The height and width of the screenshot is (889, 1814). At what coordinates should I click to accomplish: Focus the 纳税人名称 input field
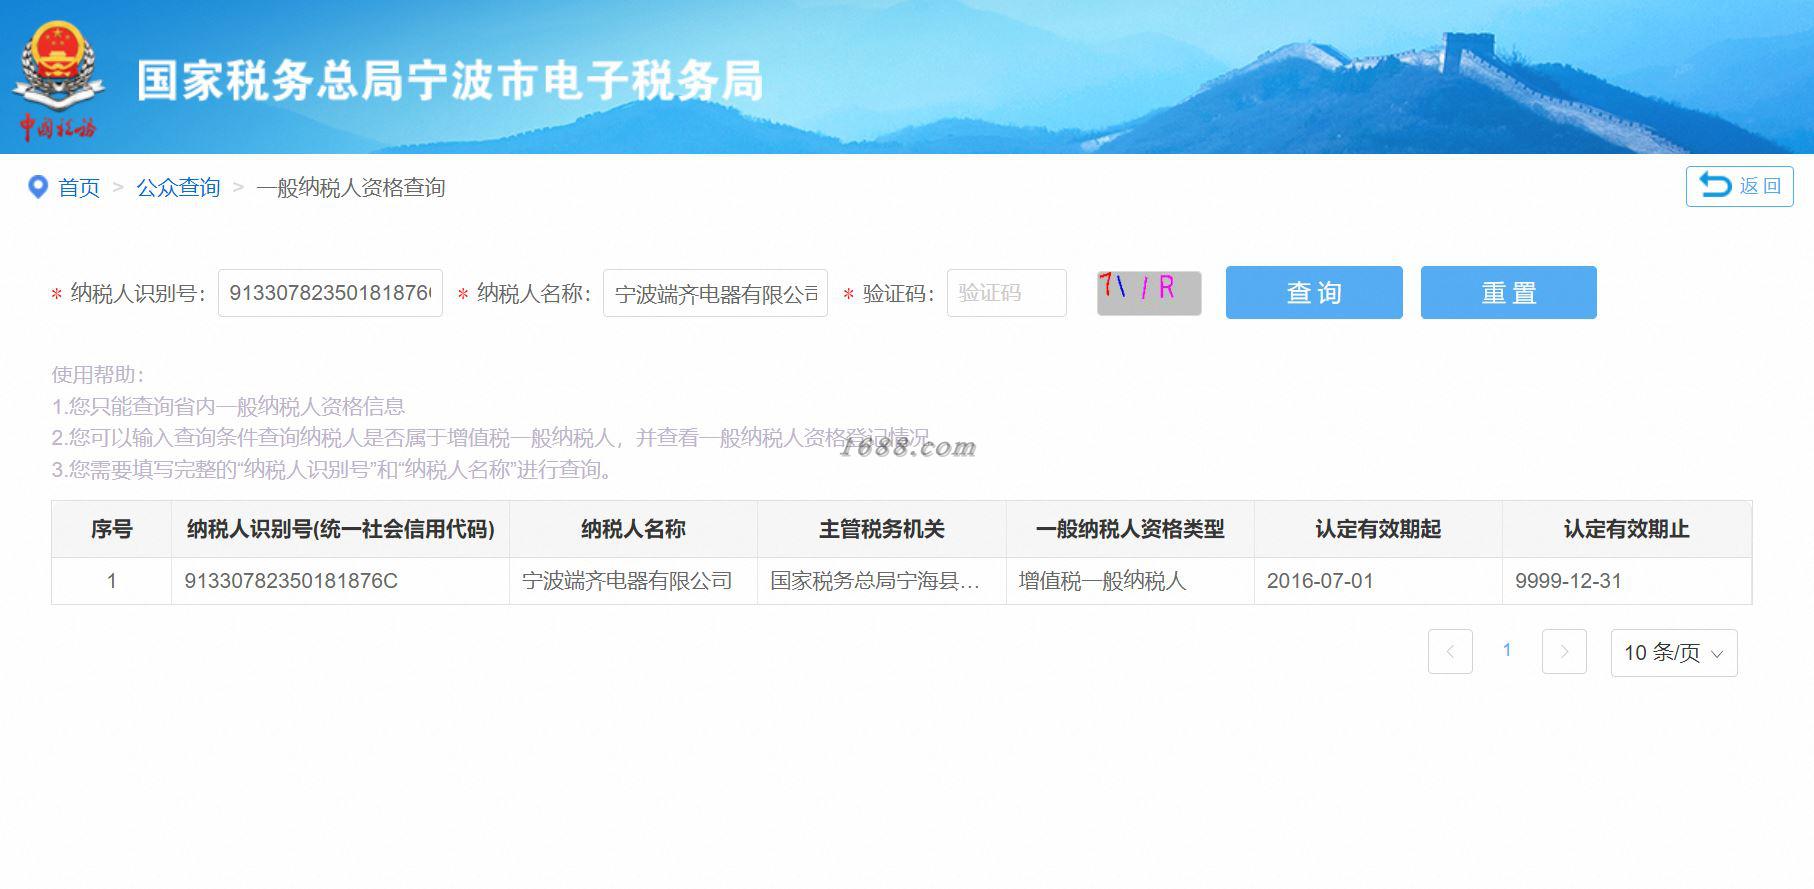(x=715, y=293)
